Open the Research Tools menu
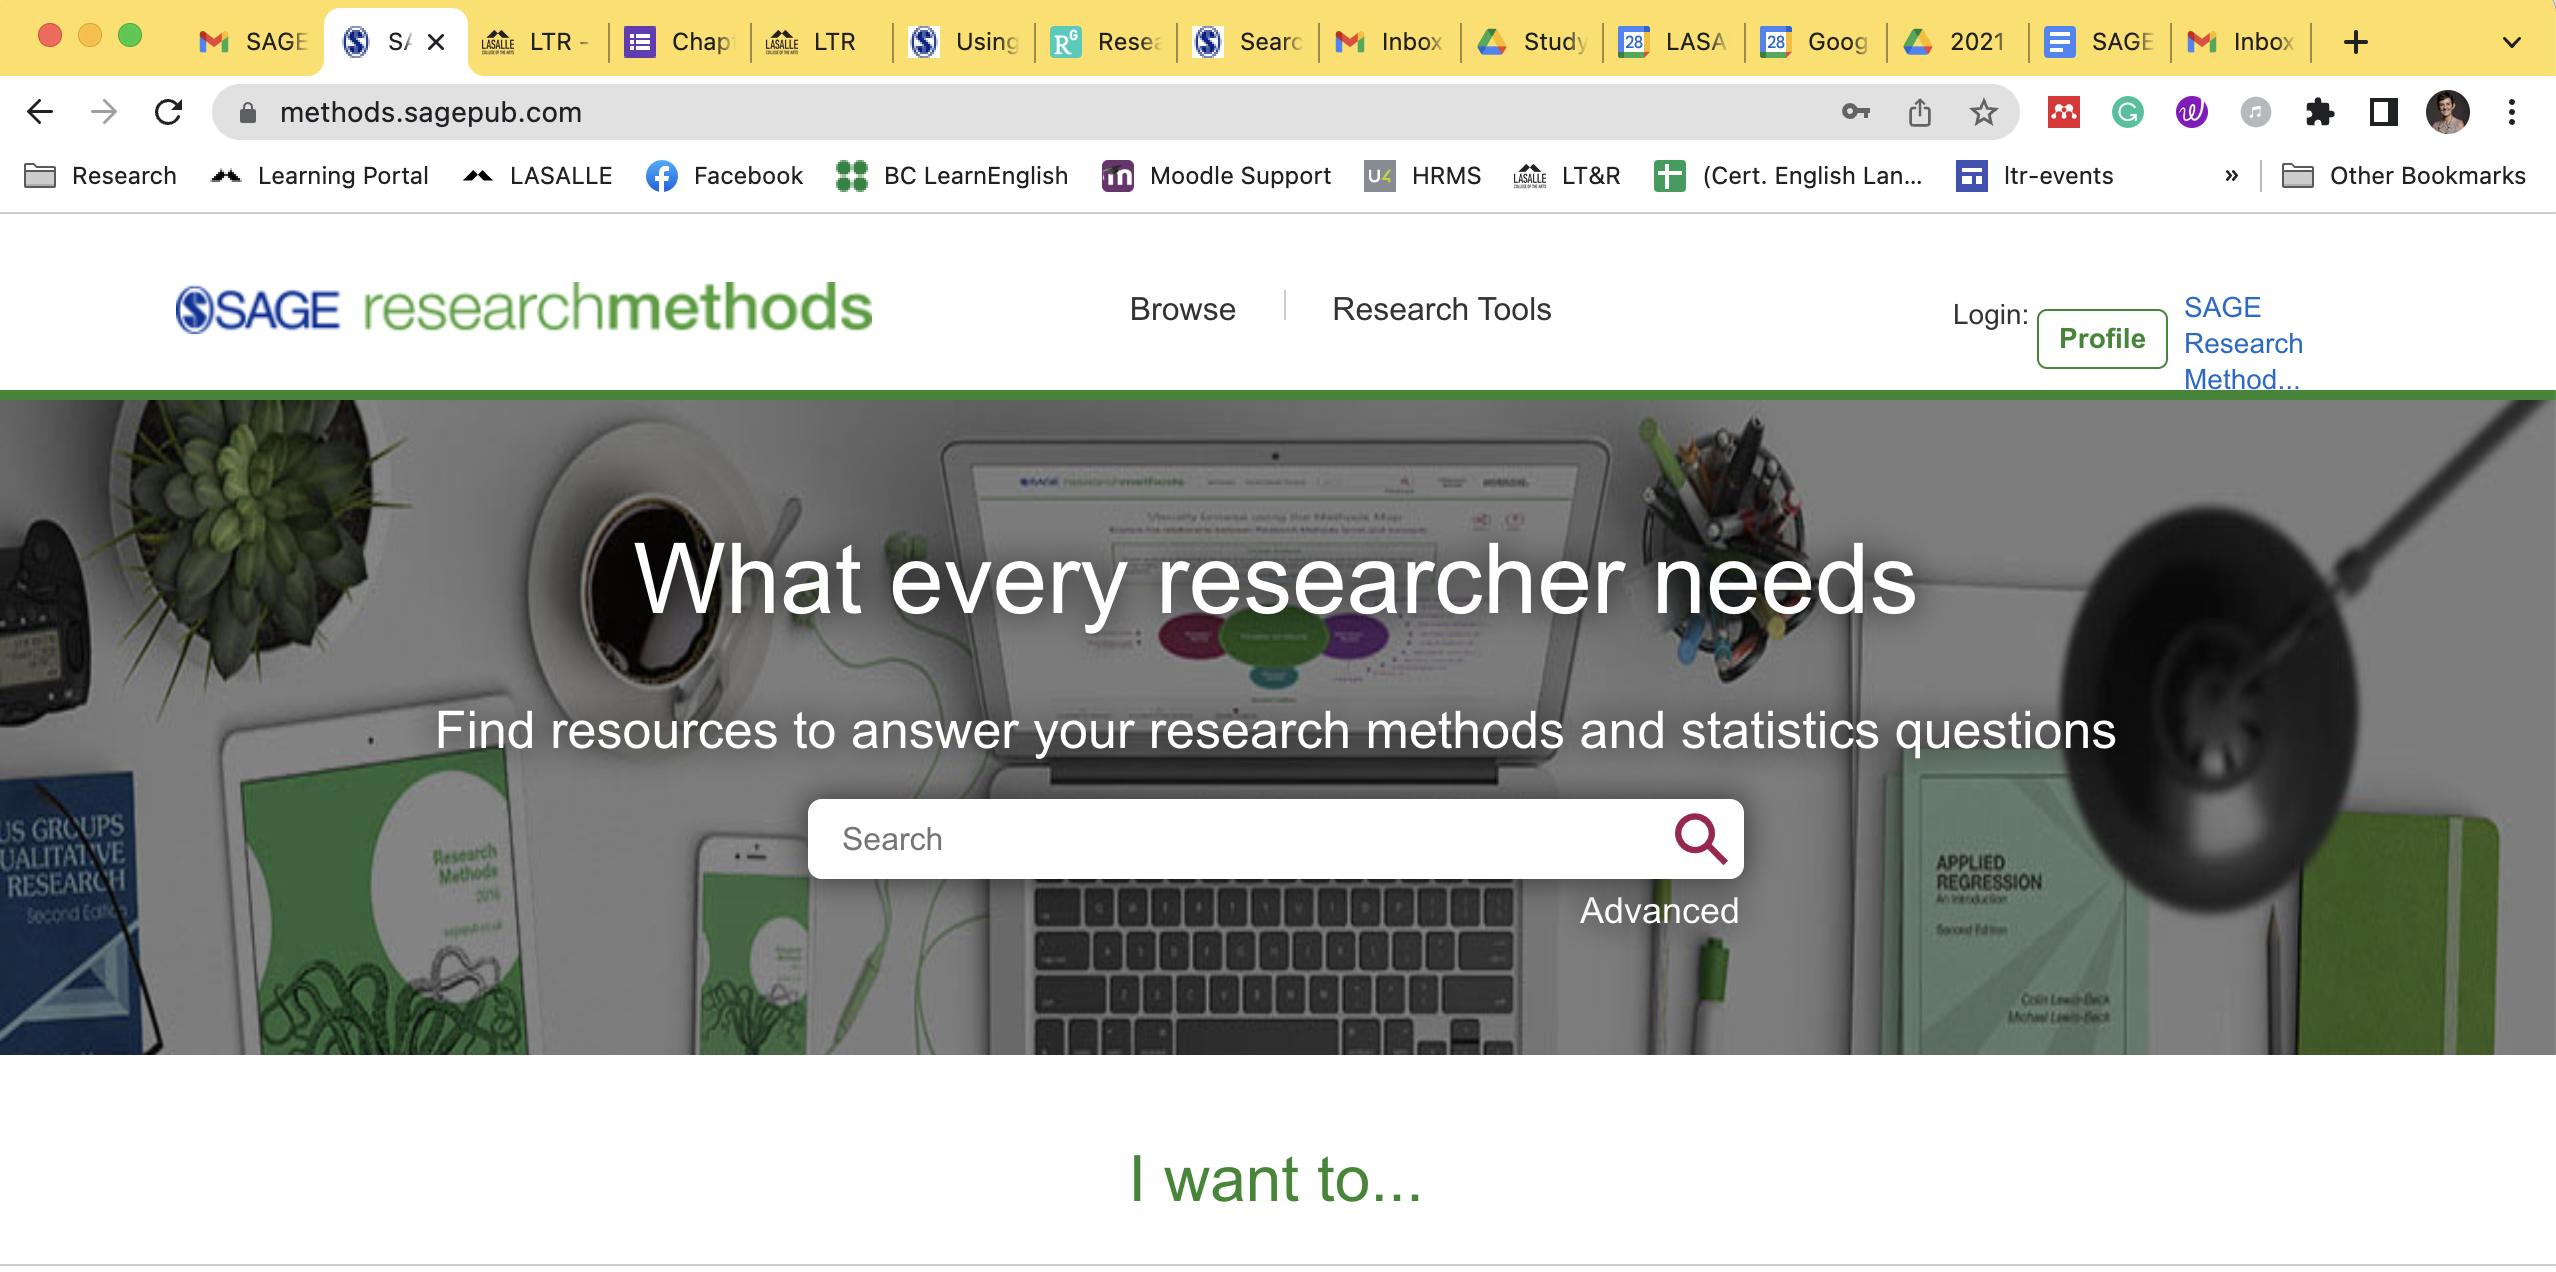Viewport: 2556px width, 1272px height. [x=1442, y=309]
